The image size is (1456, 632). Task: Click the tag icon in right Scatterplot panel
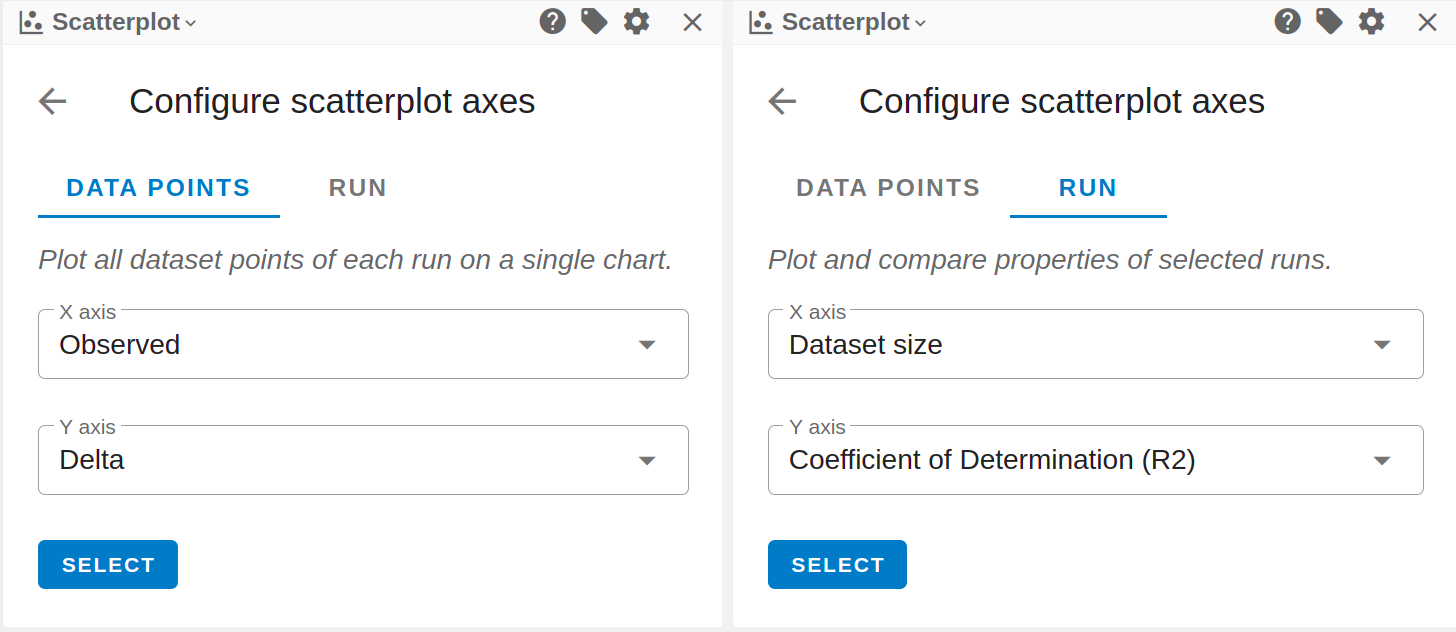coord(1329,21)
